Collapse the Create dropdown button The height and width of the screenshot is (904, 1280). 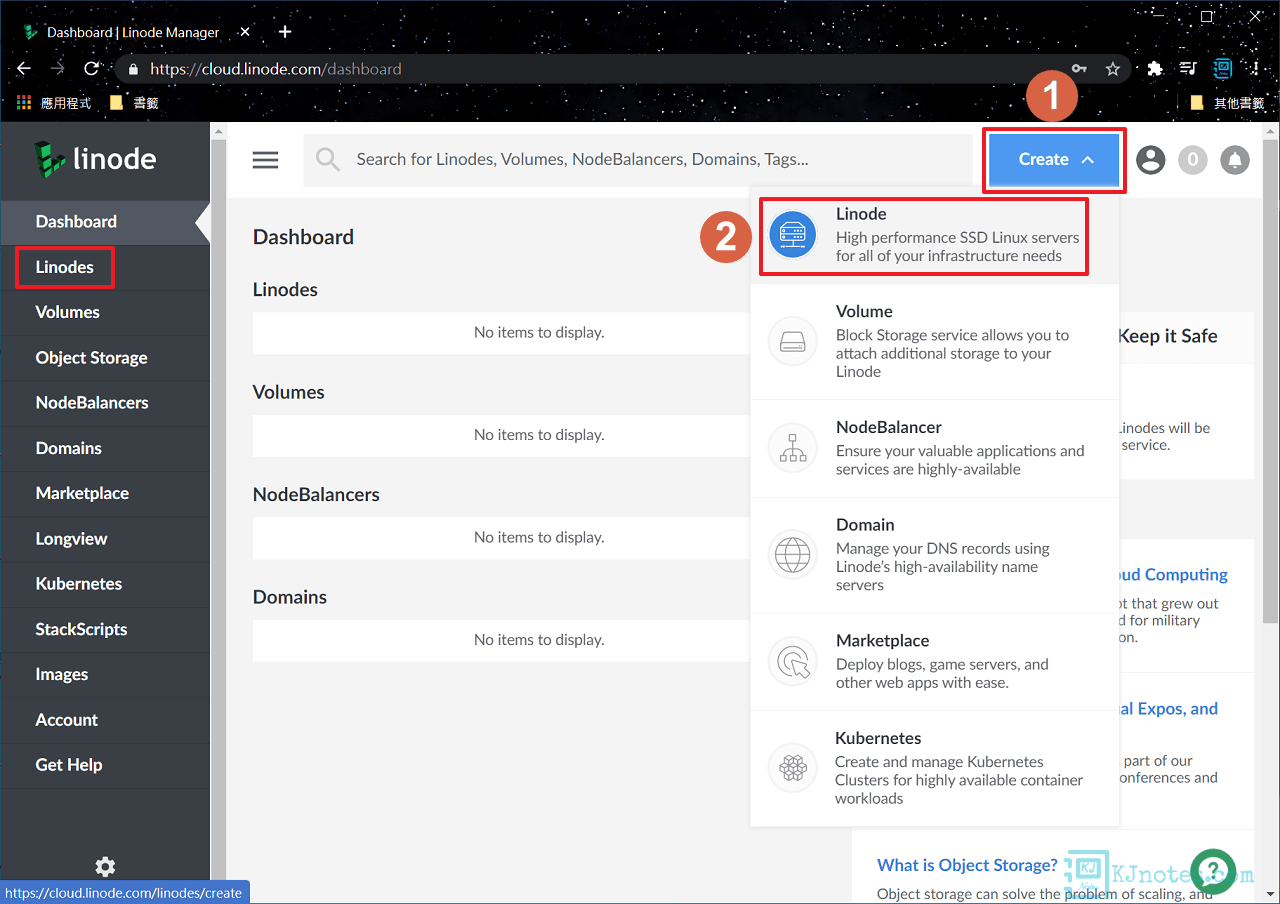click(1056, 159)
